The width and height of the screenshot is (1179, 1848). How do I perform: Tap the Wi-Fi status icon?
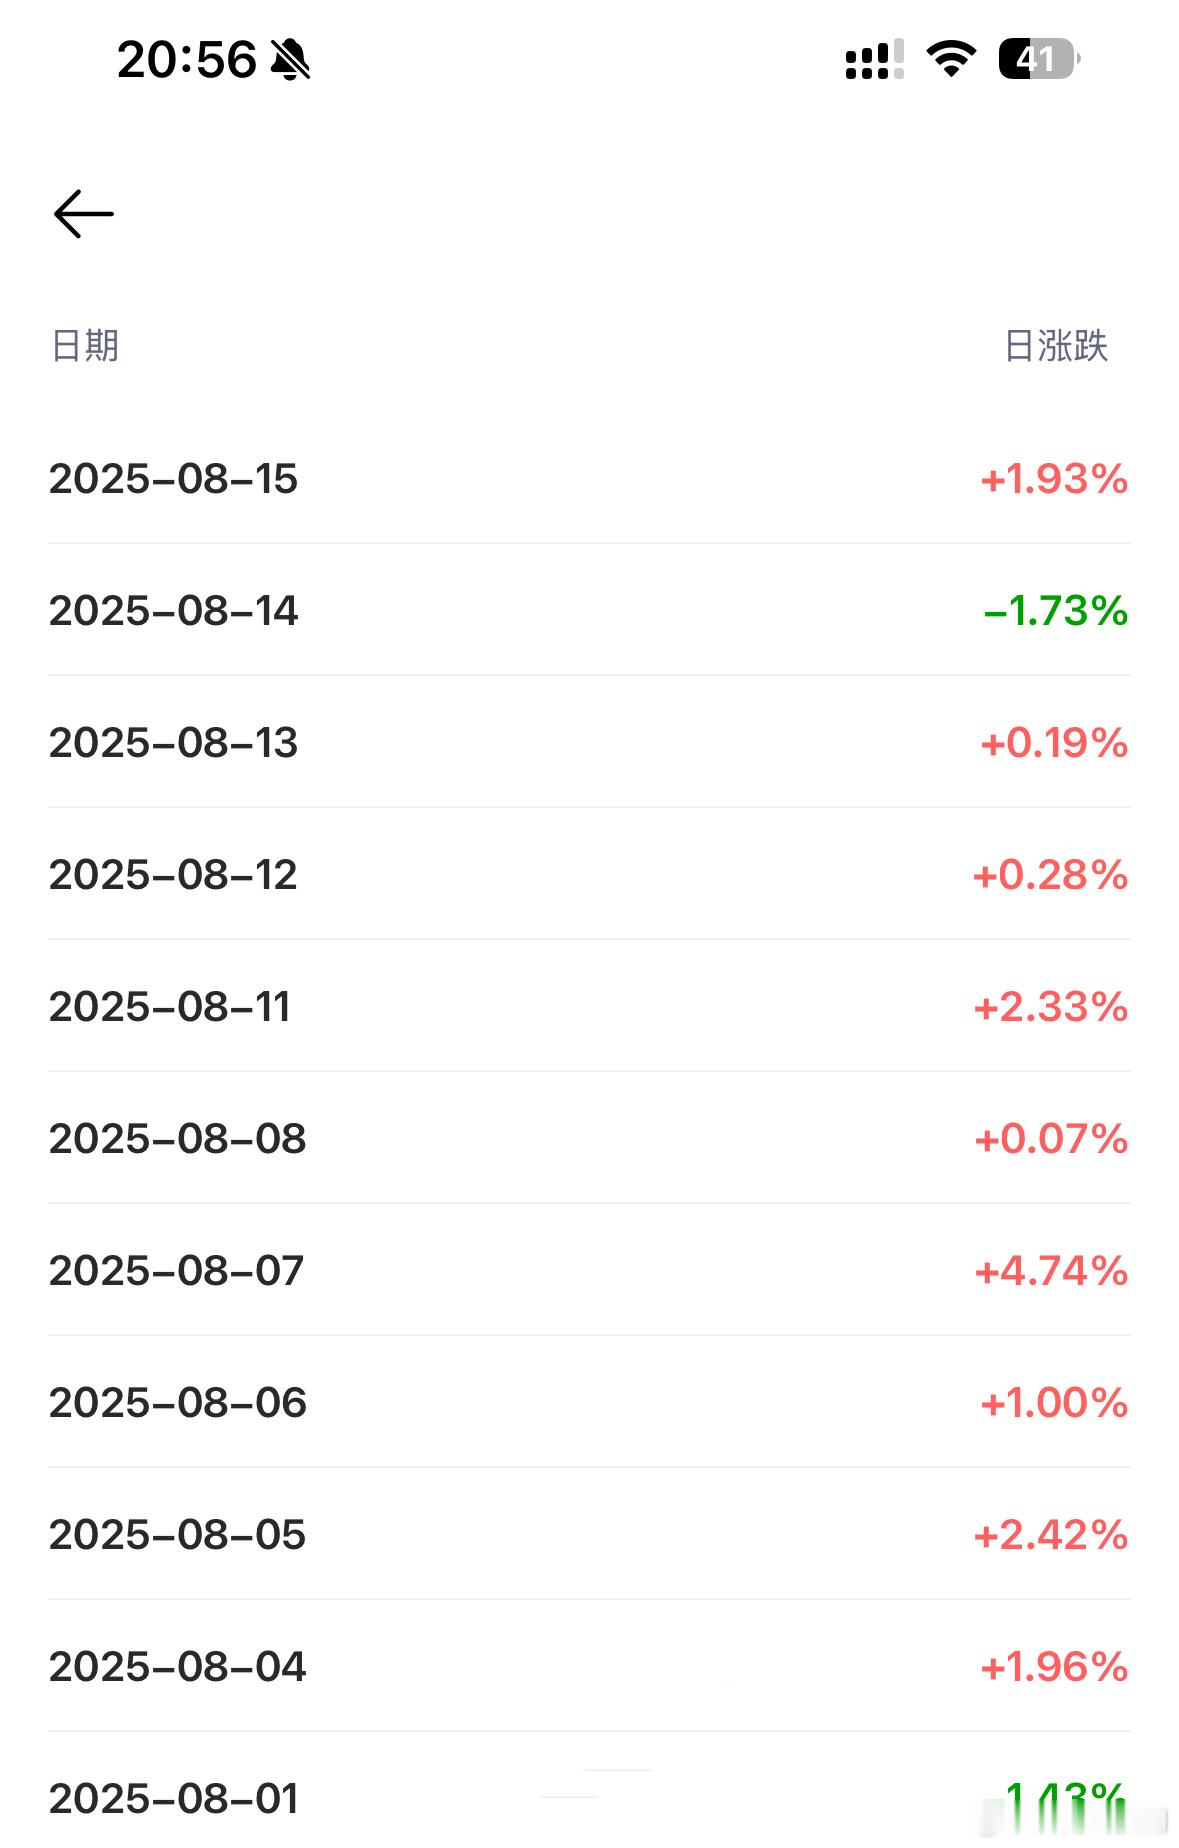point(951,59)
